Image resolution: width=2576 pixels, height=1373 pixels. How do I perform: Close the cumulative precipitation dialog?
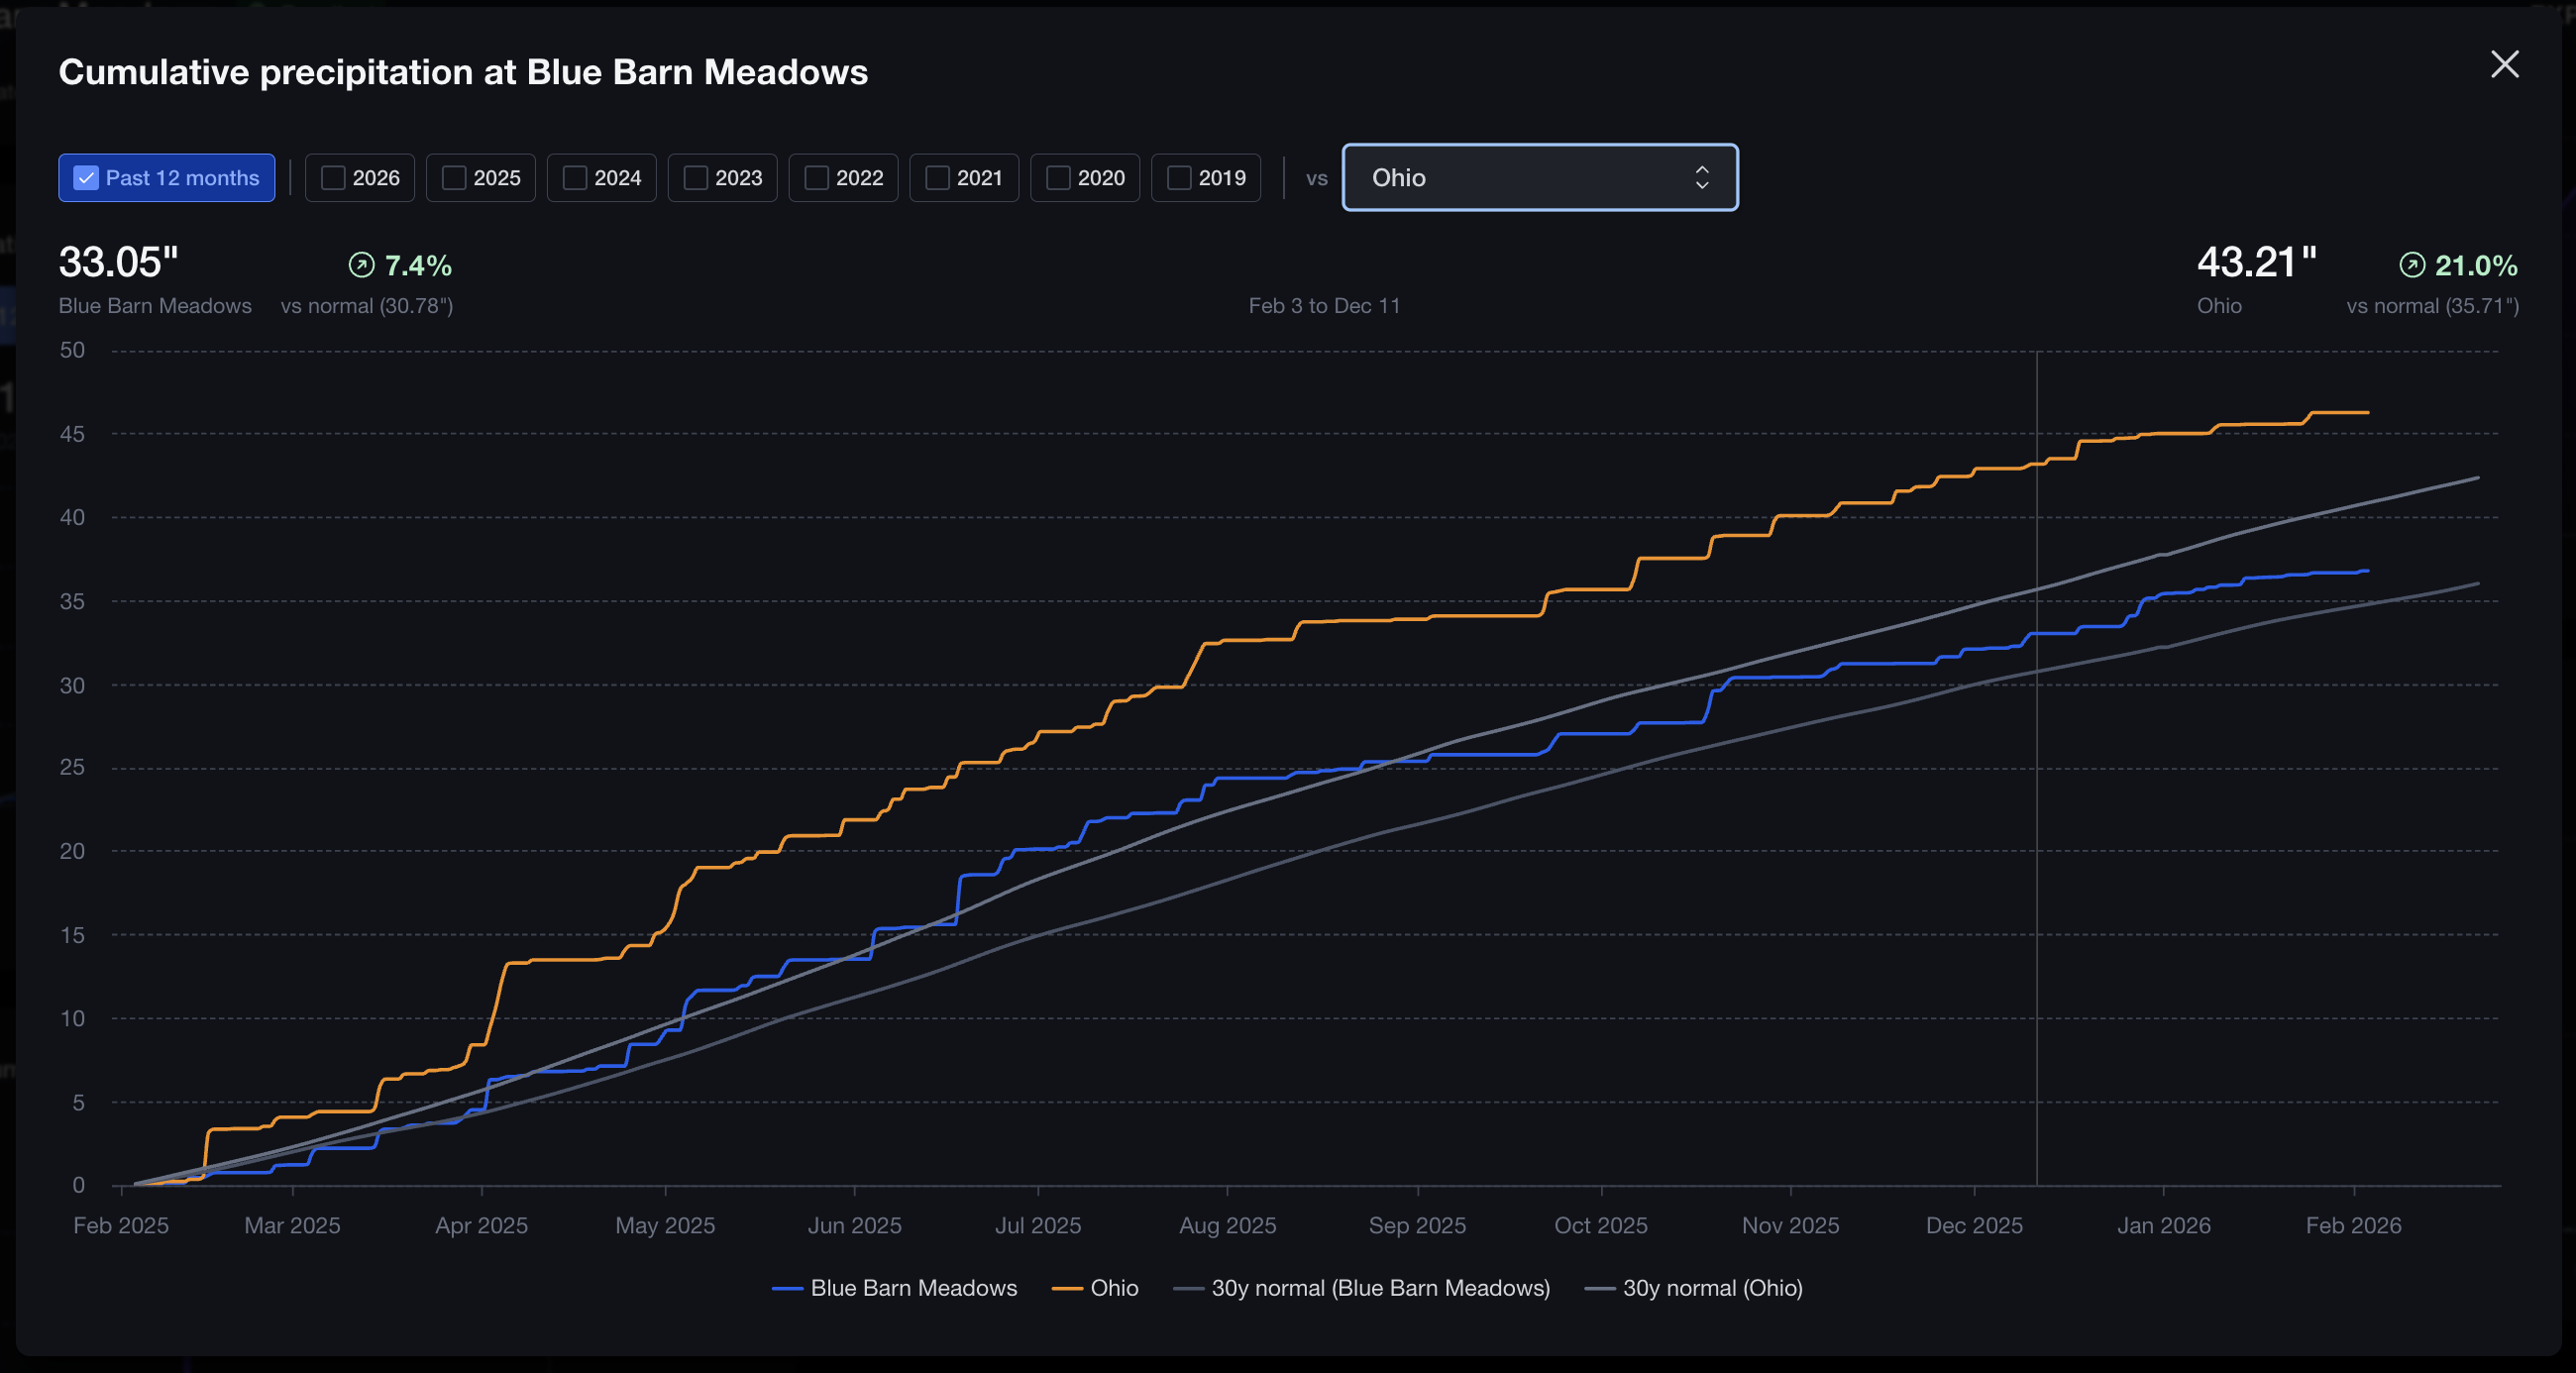tap(2504, 64)
